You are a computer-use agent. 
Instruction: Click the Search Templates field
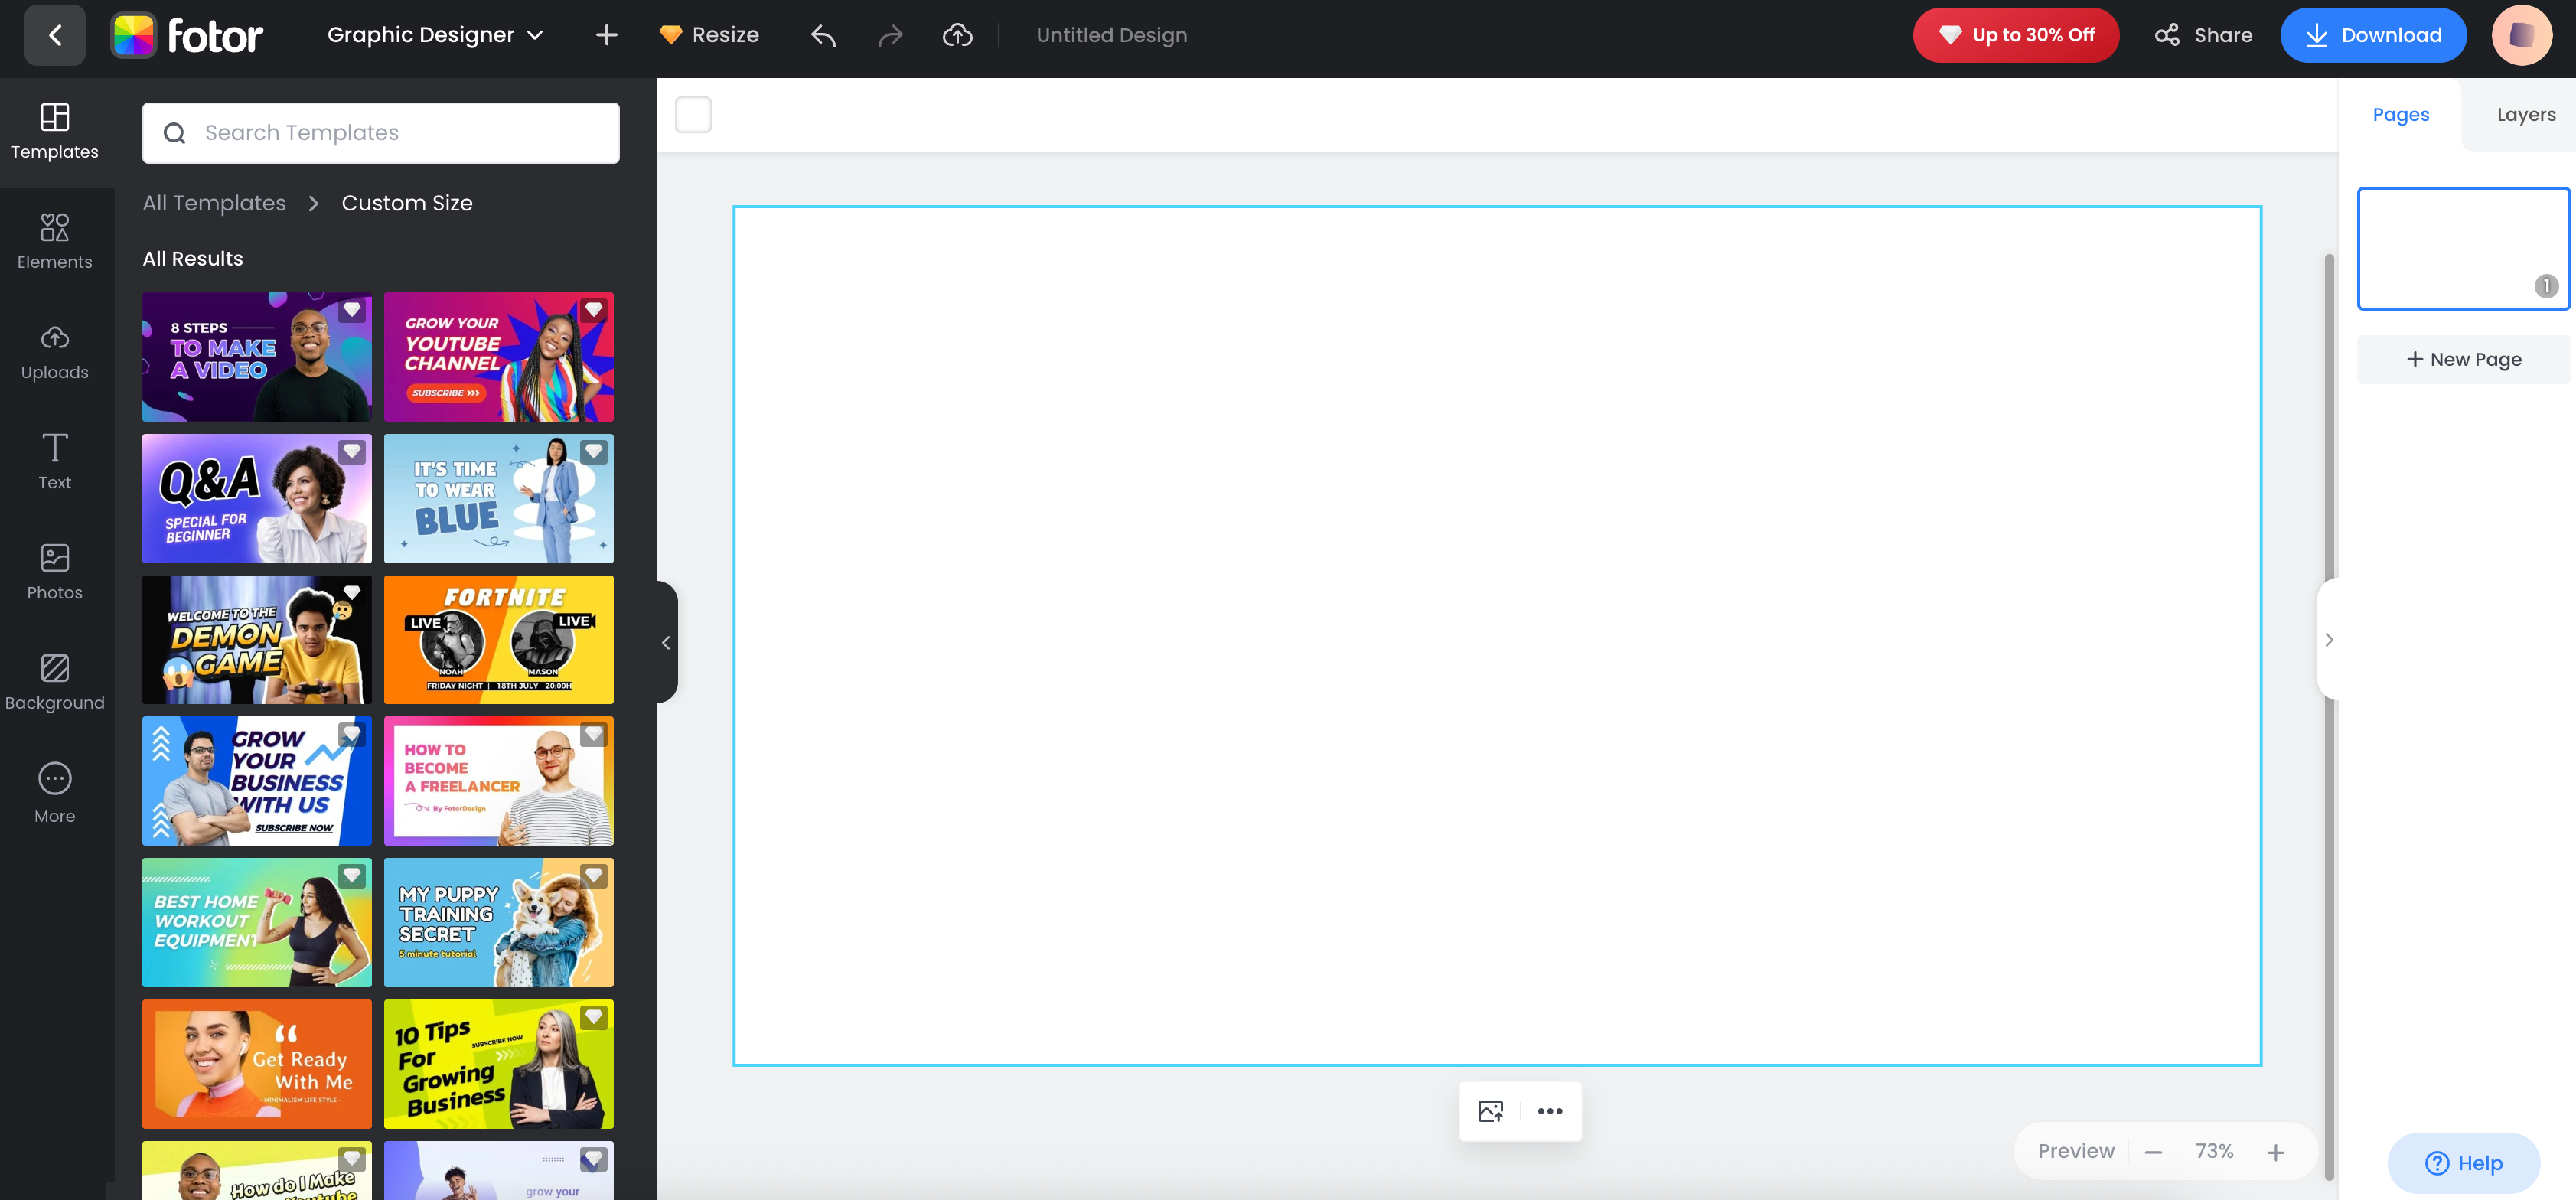click(380, 132)
